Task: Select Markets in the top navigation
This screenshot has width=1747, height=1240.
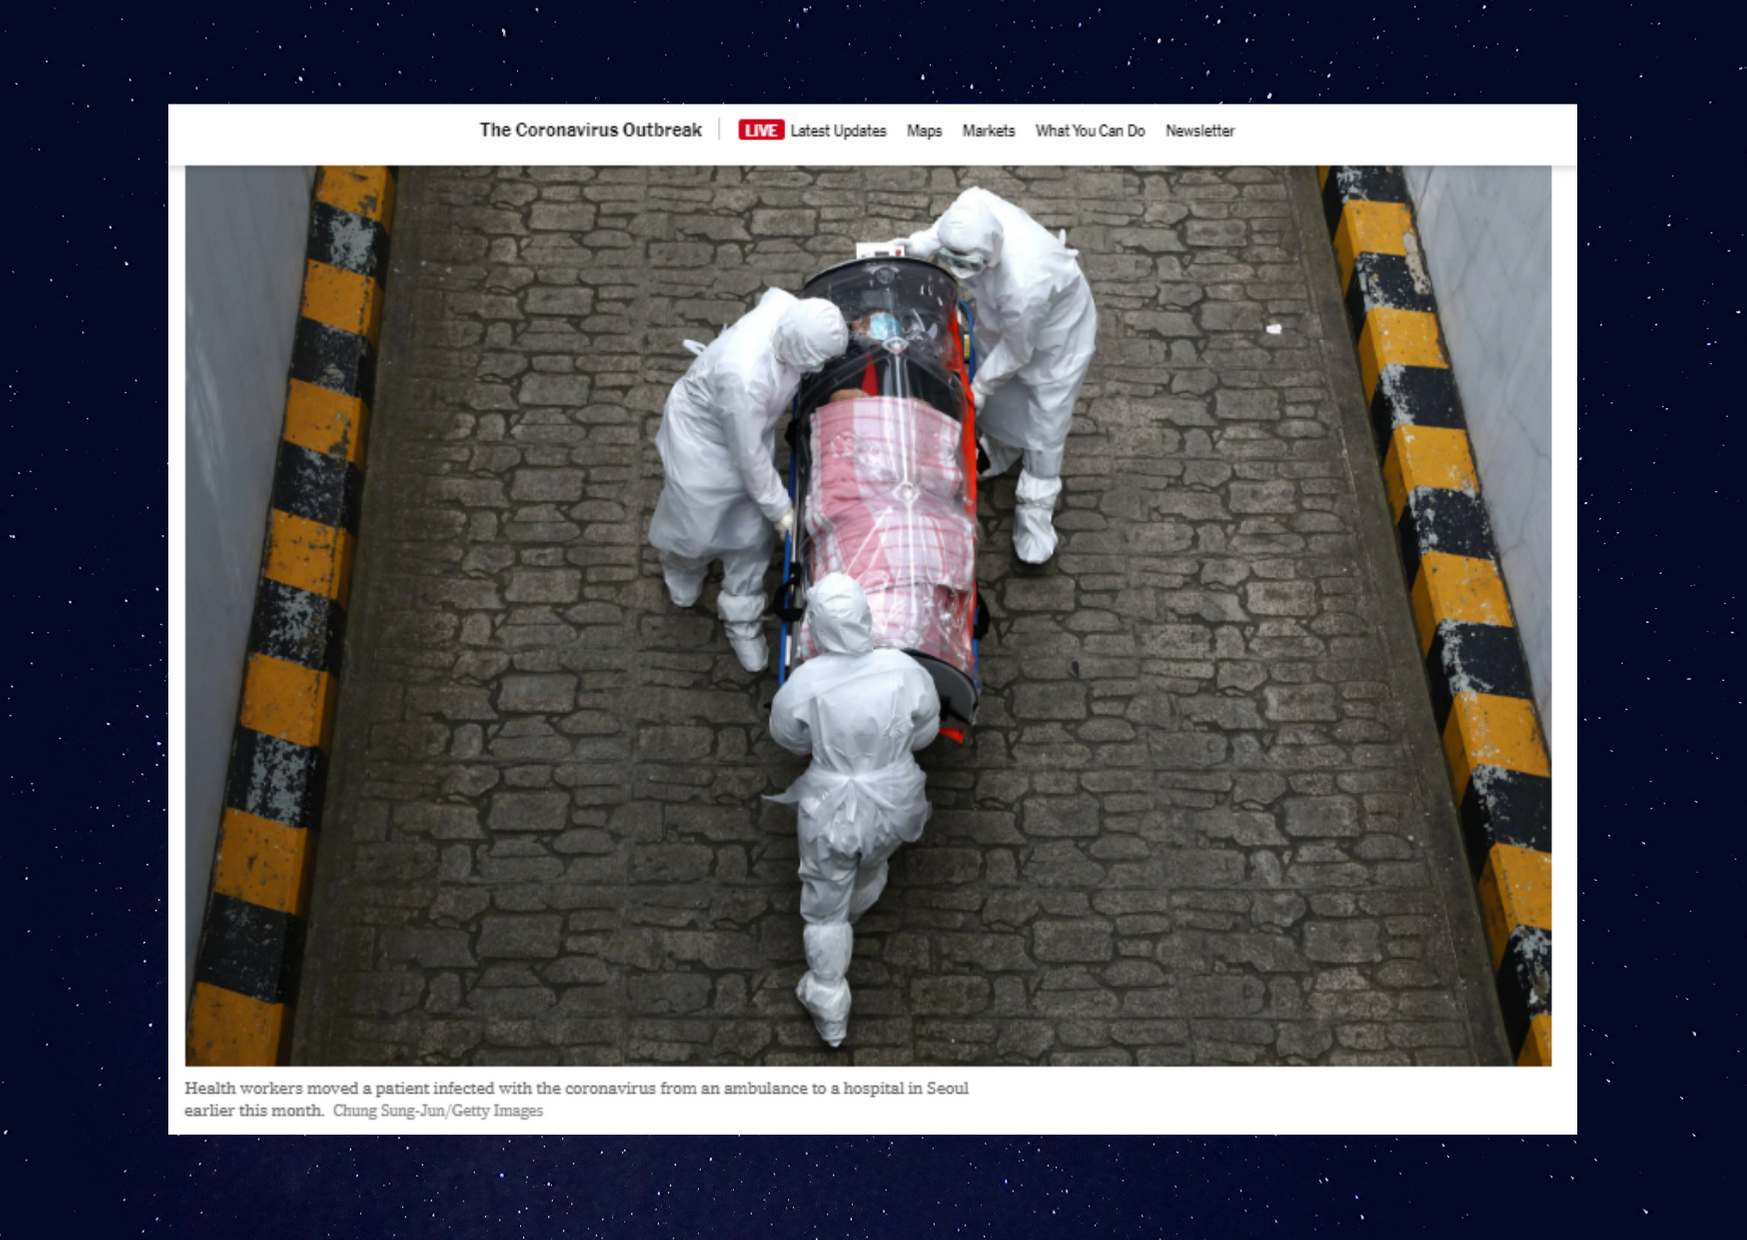Action: [x=988, y=131]
